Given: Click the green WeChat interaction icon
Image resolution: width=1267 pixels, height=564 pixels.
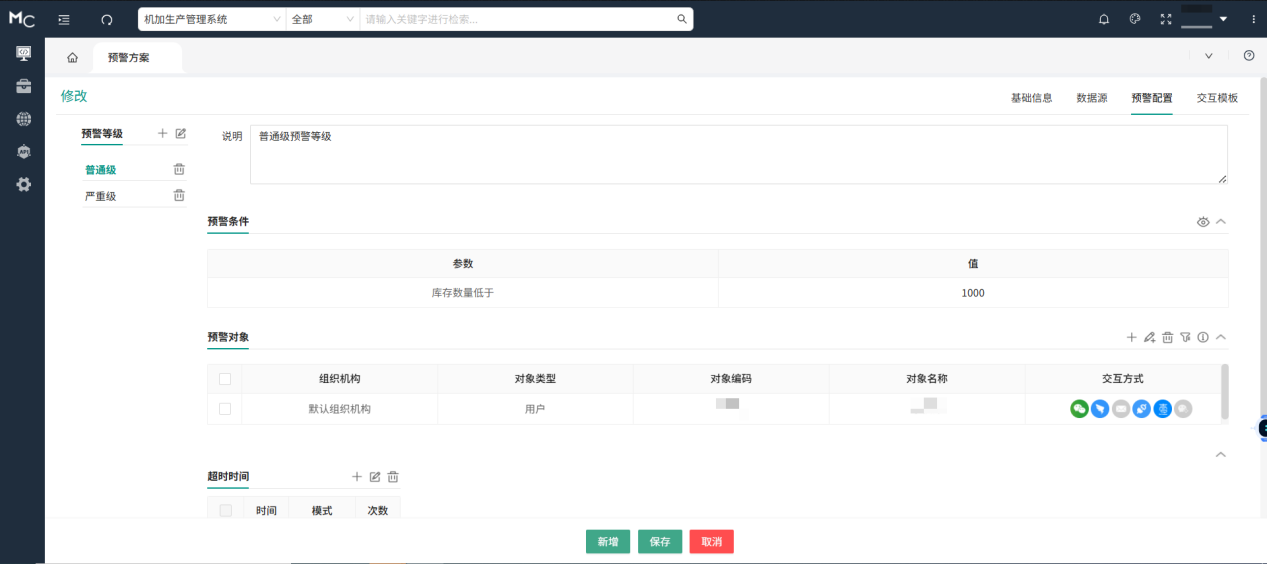Looking at the screenshot, I should point(1079,408).
